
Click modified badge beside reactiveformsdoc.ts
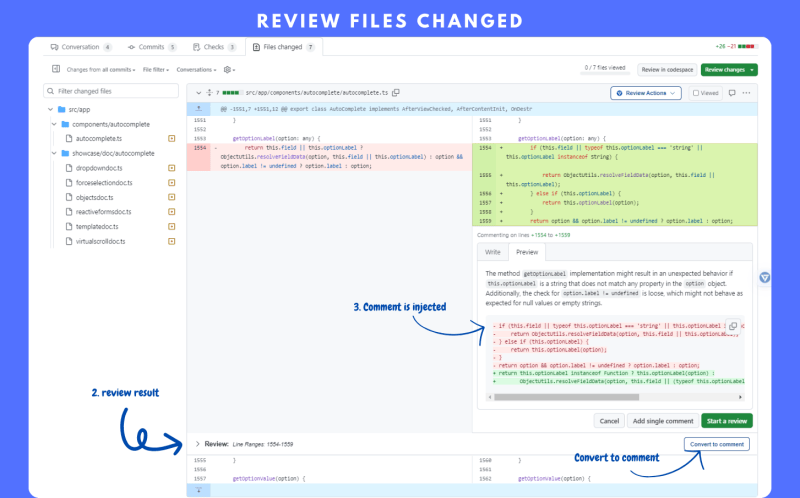[172, 212]
